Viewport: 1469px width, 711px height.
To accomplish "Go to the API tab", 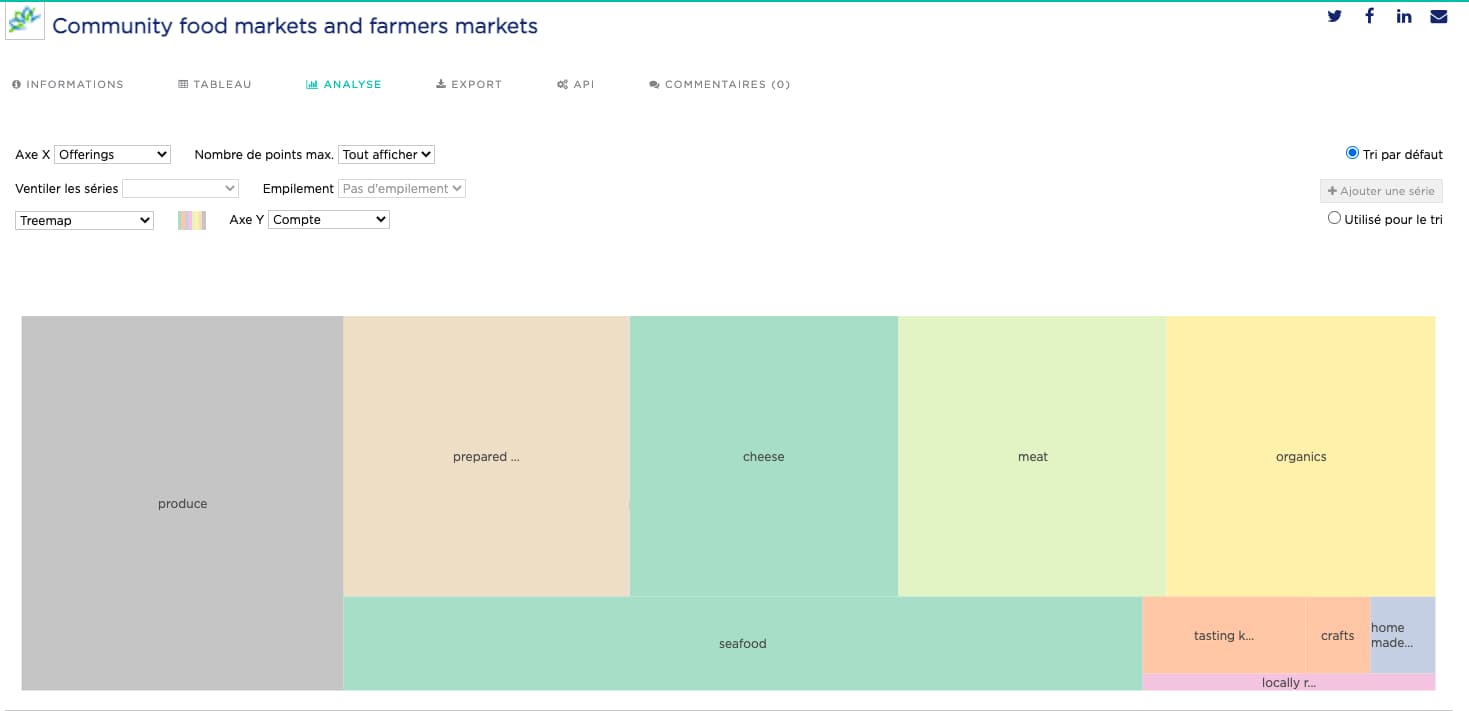I will [576, 85].
